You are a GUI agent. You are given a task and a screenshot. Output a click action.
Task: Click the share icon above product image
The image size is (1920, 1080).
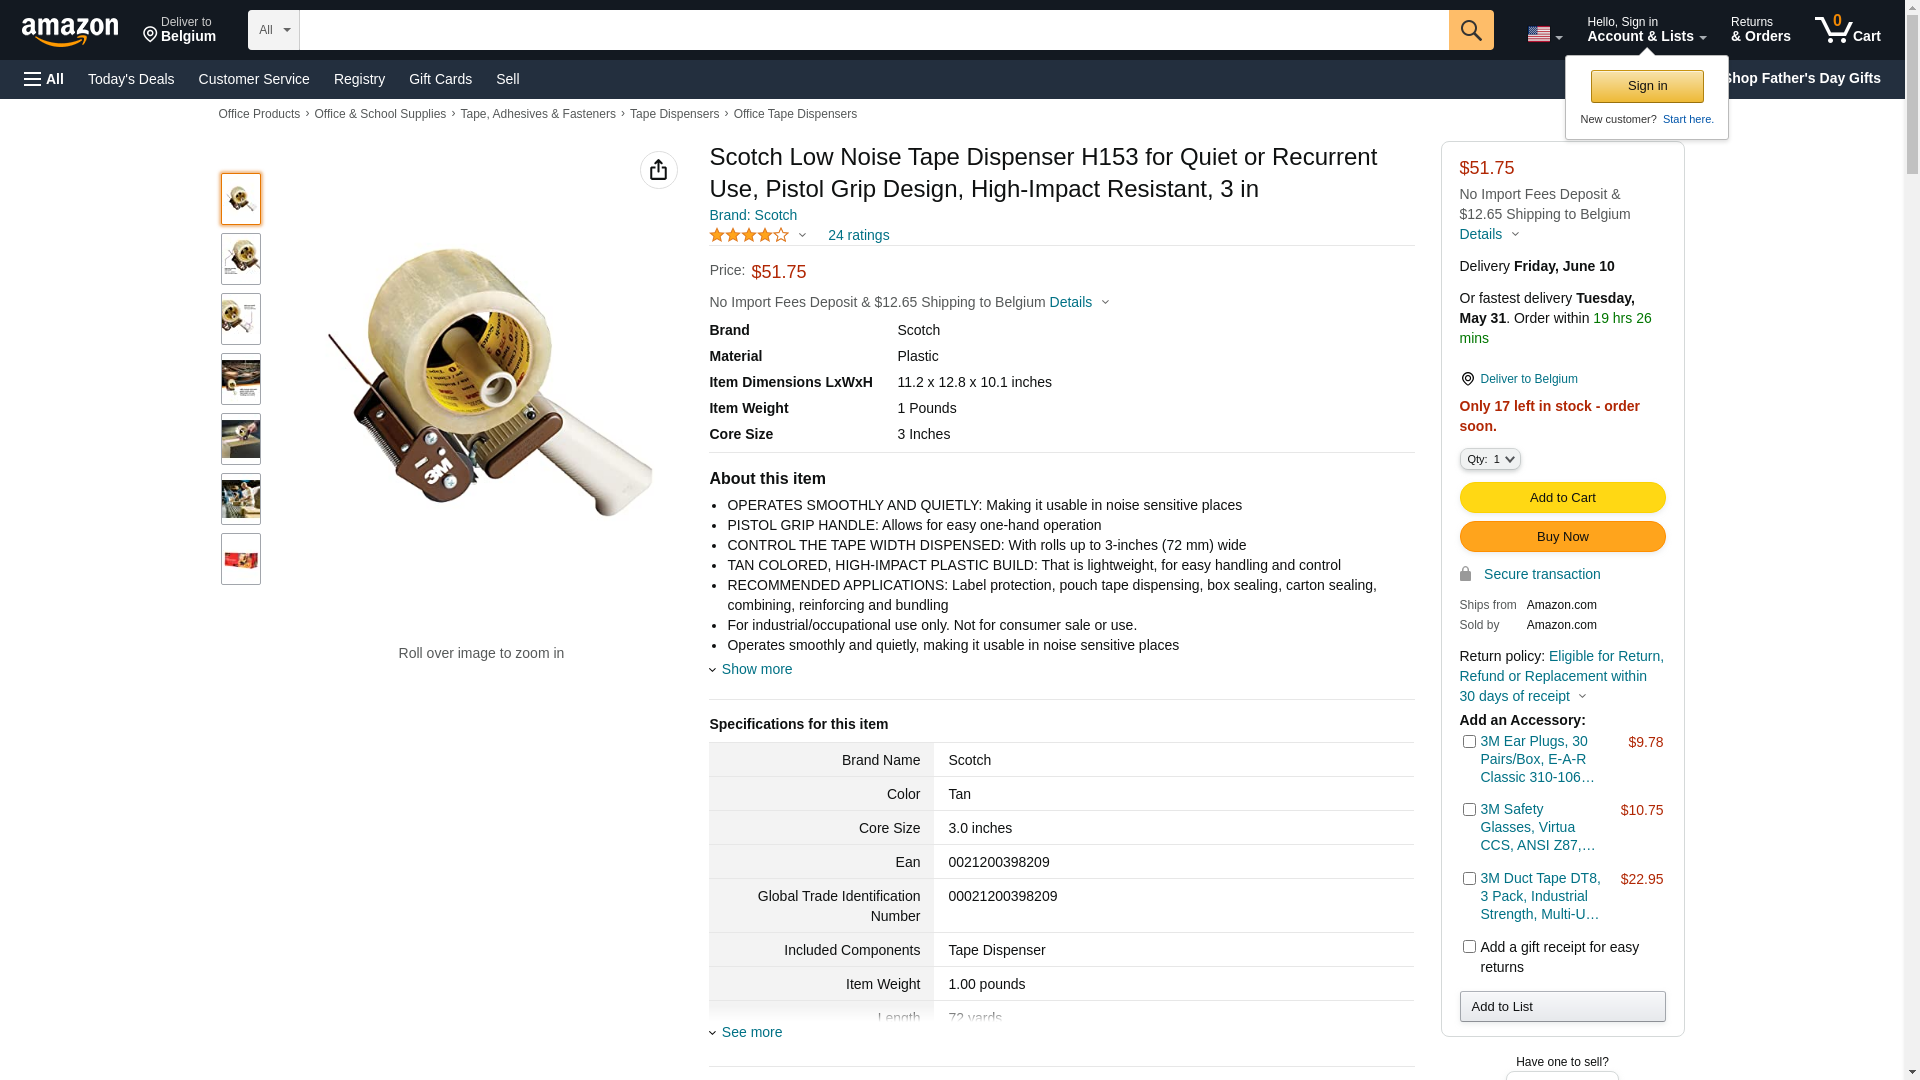tap(658, 170)
